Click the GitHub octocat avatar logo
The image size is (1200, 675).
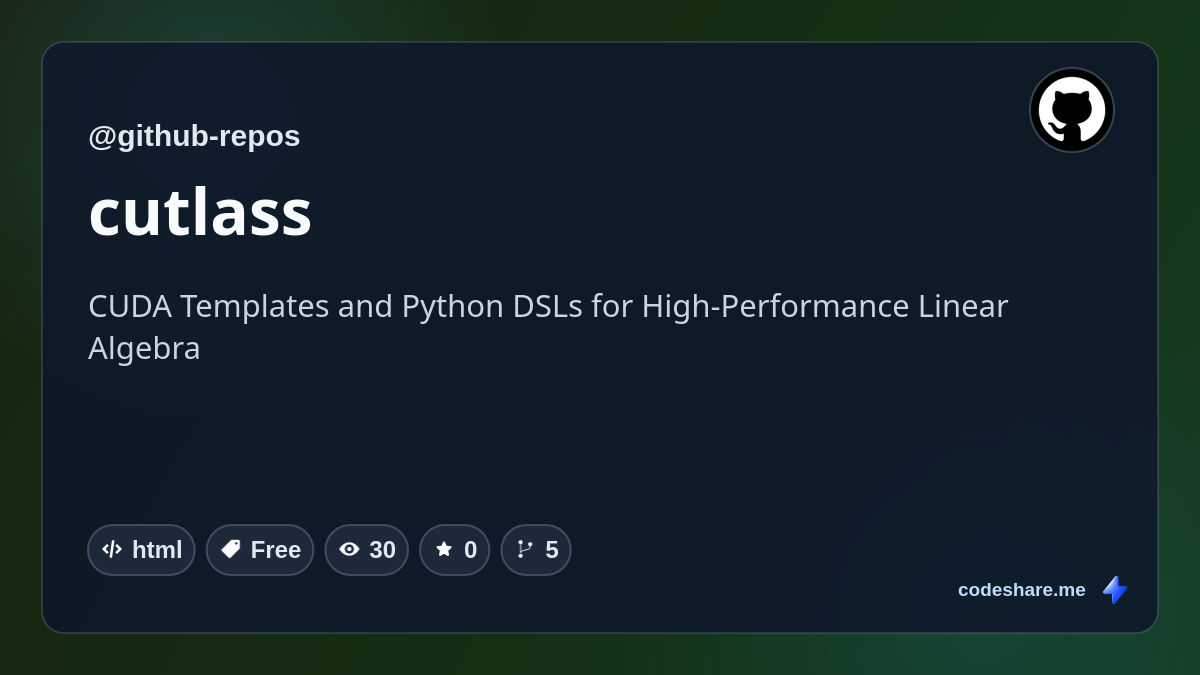click(x=1072, y=110)
